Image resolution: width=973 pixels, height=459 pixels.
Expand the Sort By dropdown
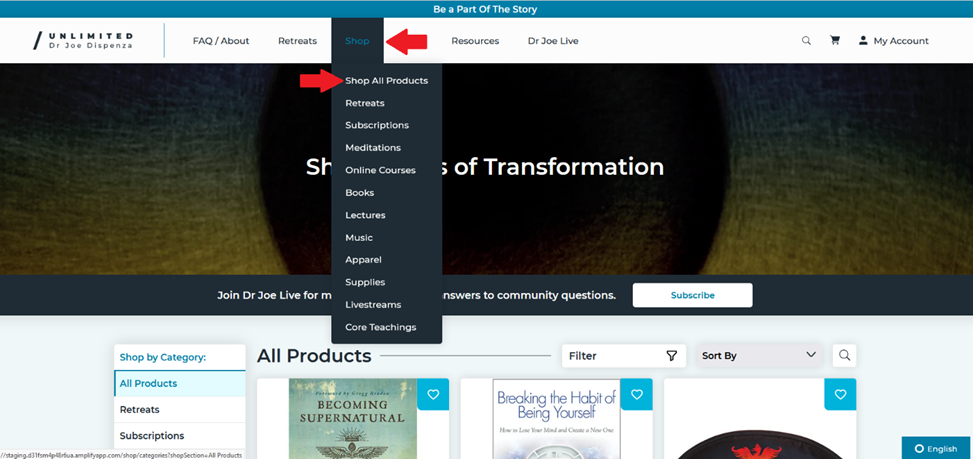pyautogui.click(x=759, y=356)
